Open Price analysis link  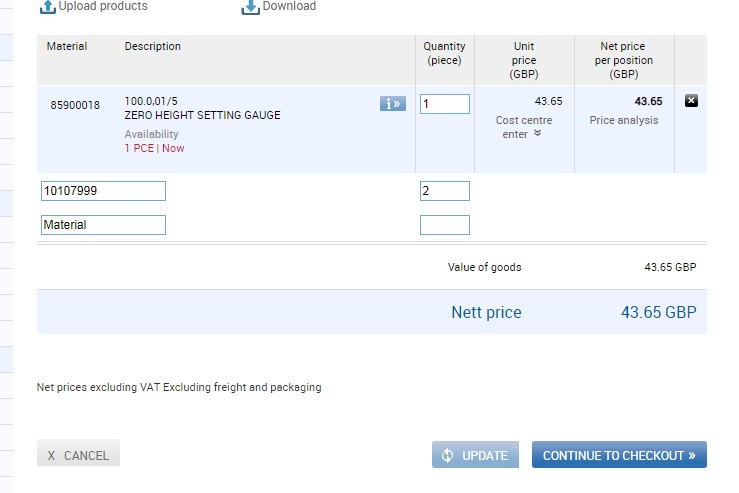pyautogui.click(x=624, y=120)
